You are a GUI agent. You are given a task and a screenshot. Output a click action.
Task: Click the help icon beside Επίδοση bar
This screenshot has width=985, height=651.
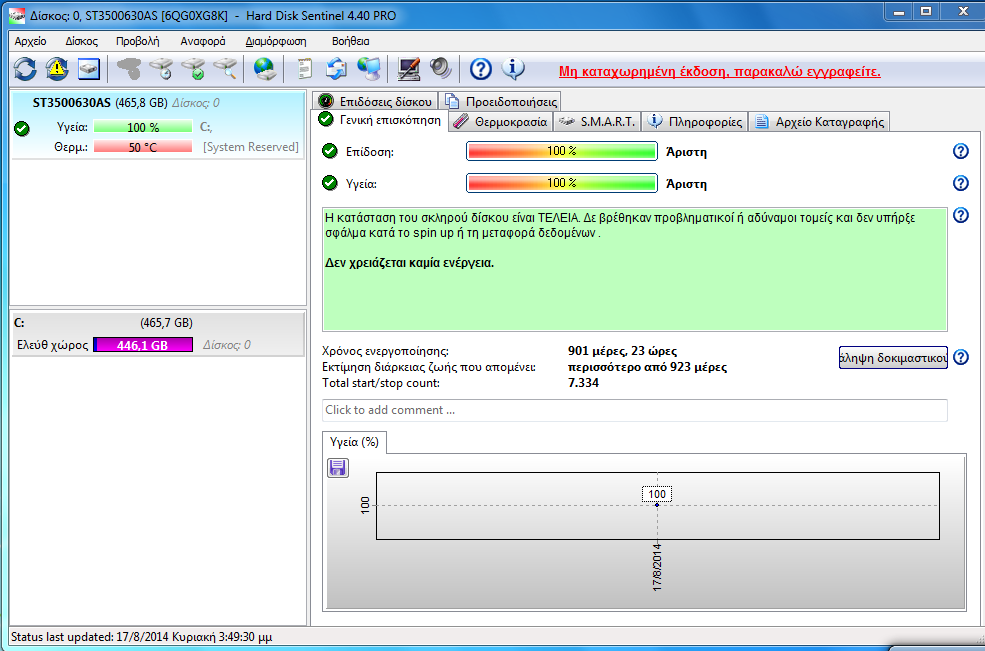961,151
